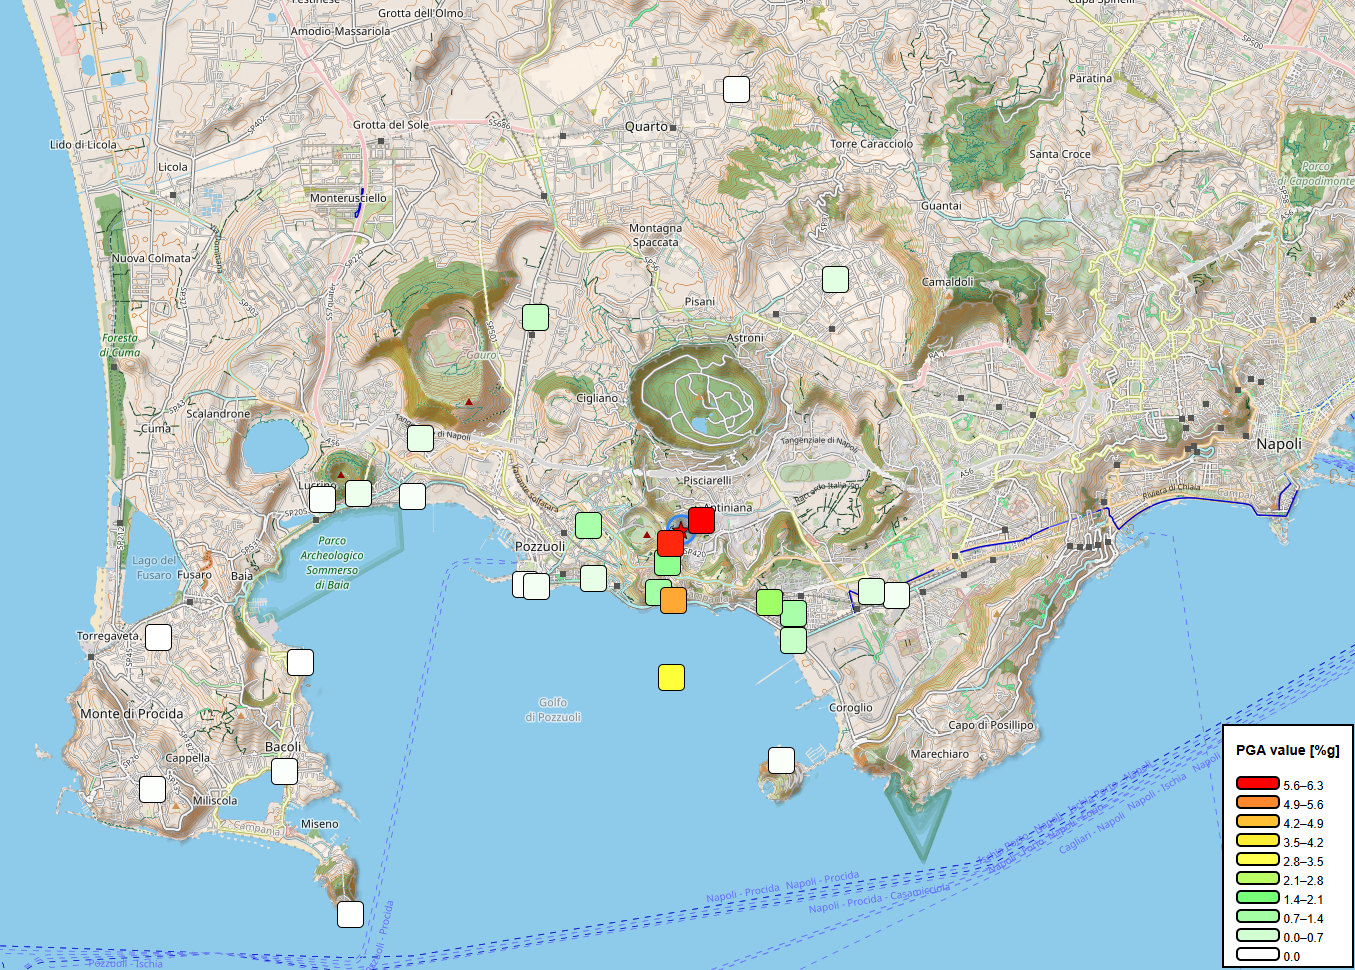The image size is (1355, 970).
Task: Select the pale green marker near the Gauro crater
Action: 535,319
